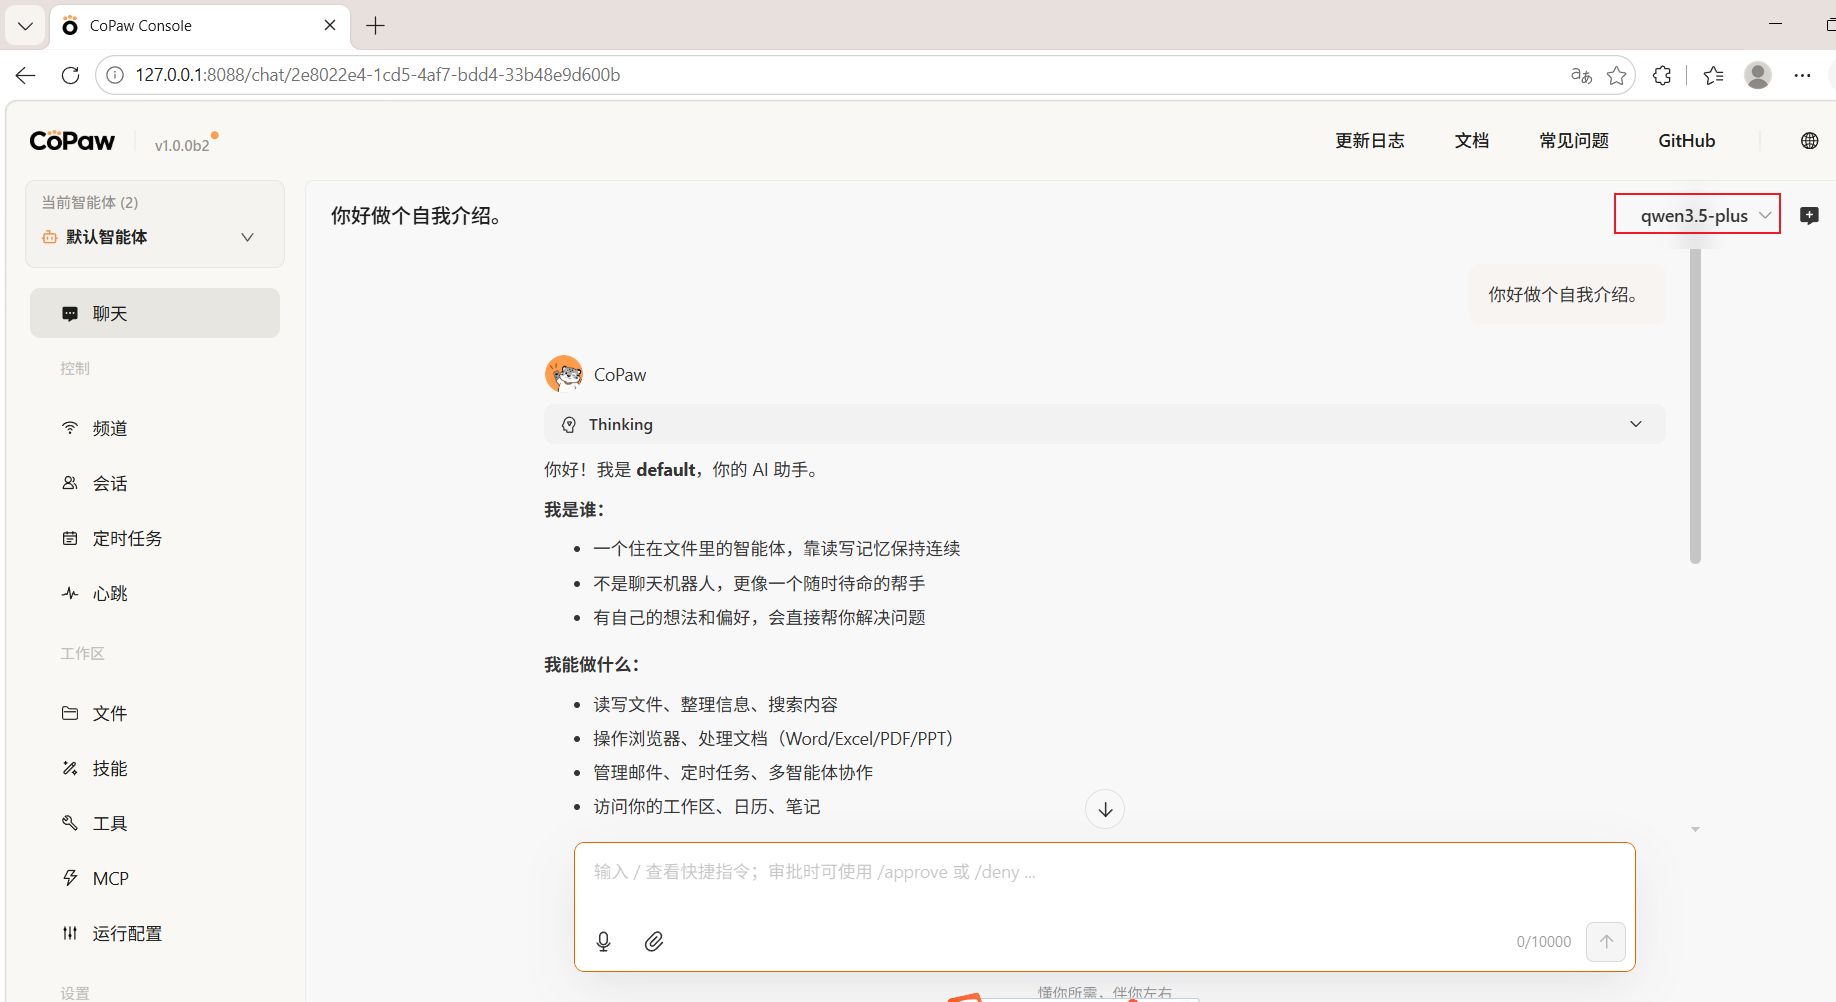Open the qwen3.5-plus model selector
Viewport: 1836px width, 1002px height.
point(1697,214)
